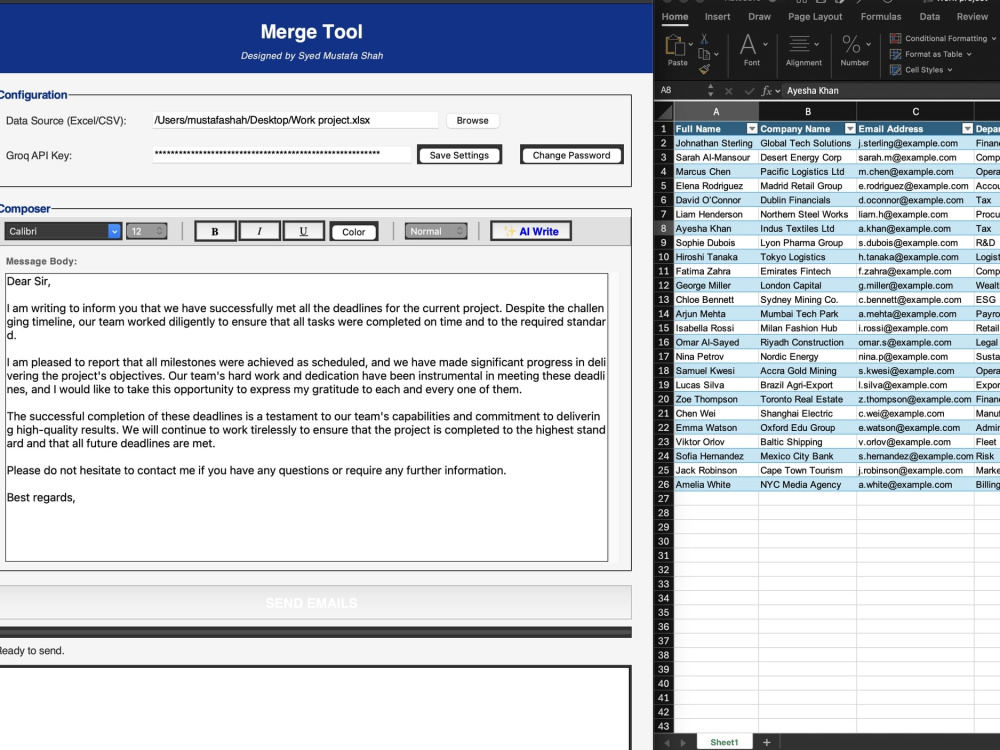The height and width of the screenshot is (750, 1000).
Task: Click the name box stepper arrows
Action: 710,91
